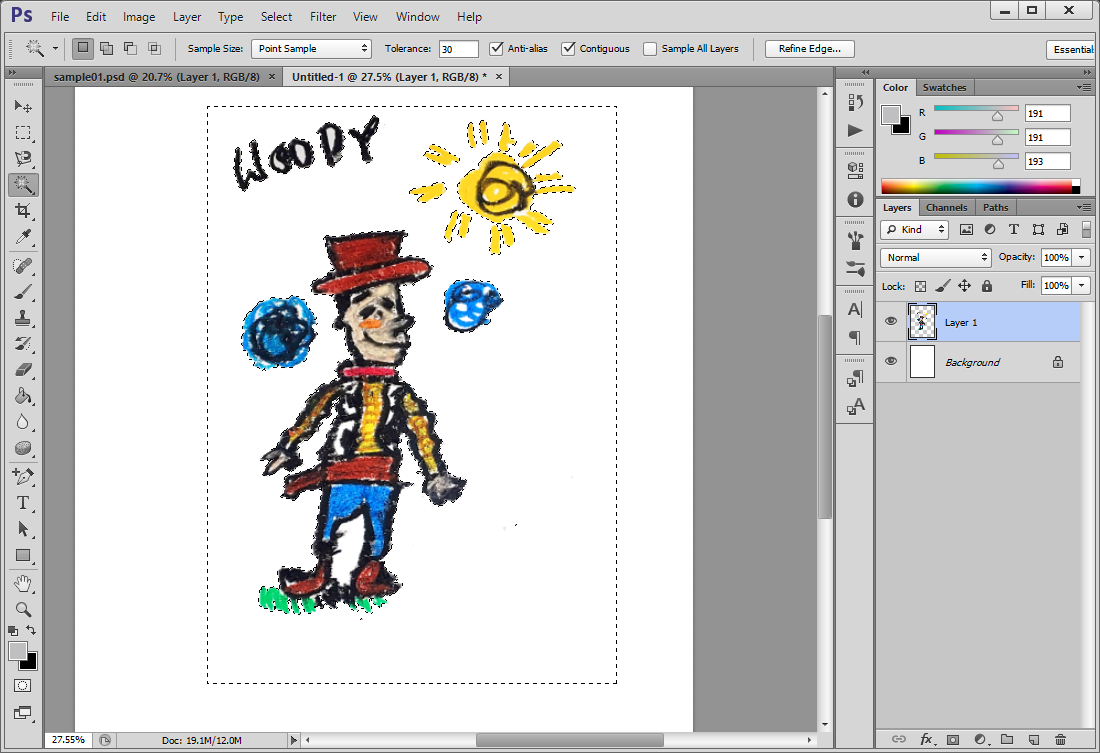The image size is (1100, 753).
Task: Select the Lasso tool
Action: (x=23, y=159)
